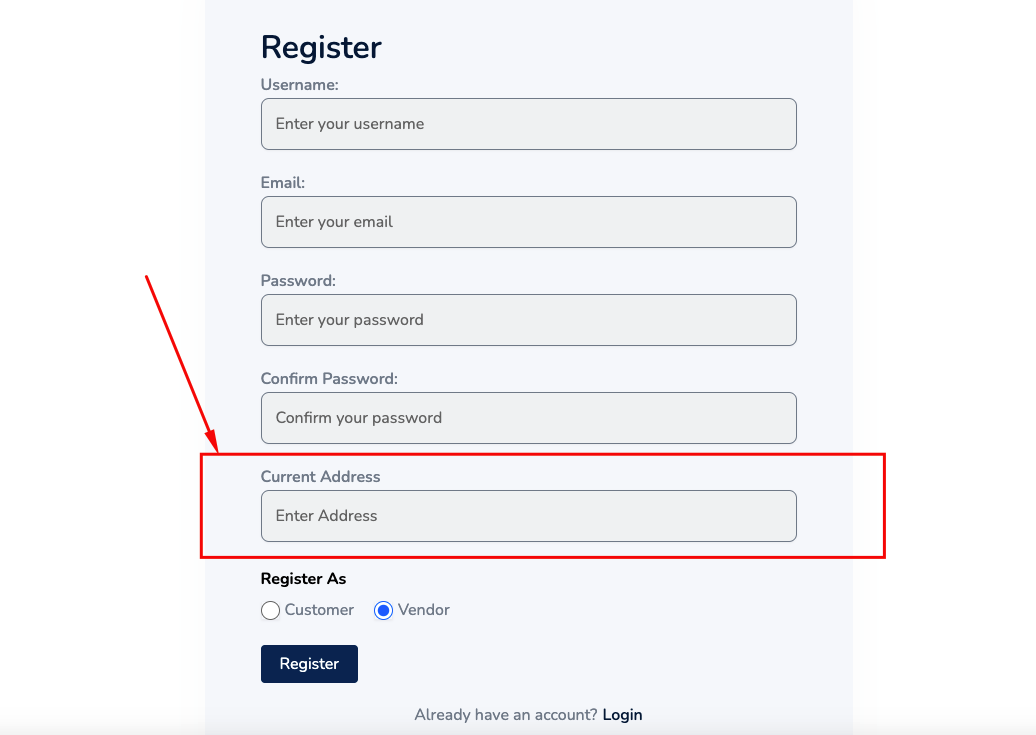Click the "Confirm Password:" label
Viewport: 1036px width, 735px height.
pyautogui.click(x=329, y=379)
